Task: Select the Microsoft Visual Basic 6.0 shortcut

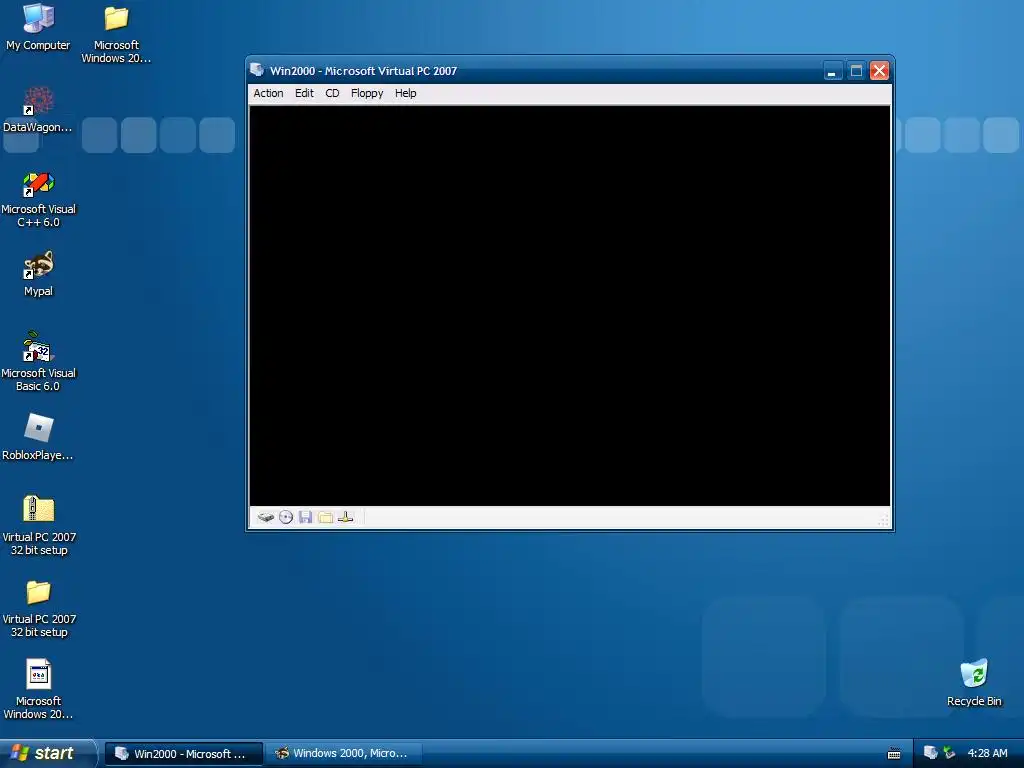Action: pos(38,361)
